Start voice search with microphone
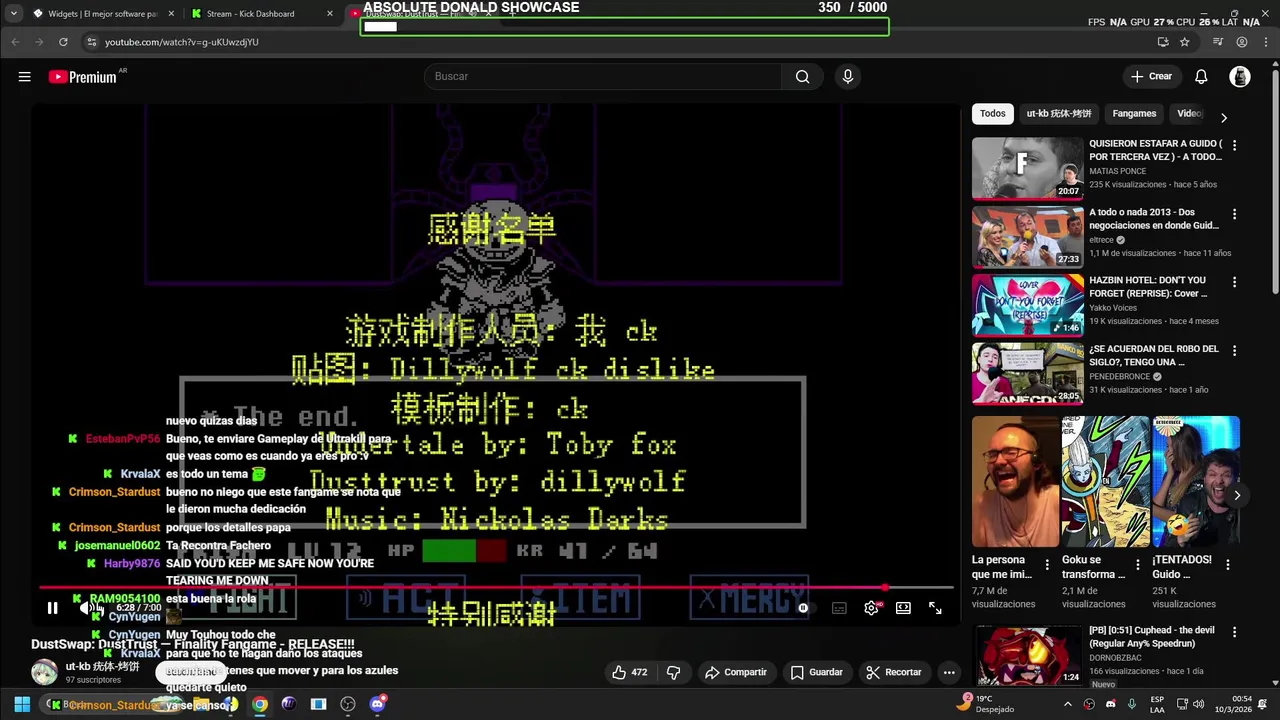 click(848, 77)
